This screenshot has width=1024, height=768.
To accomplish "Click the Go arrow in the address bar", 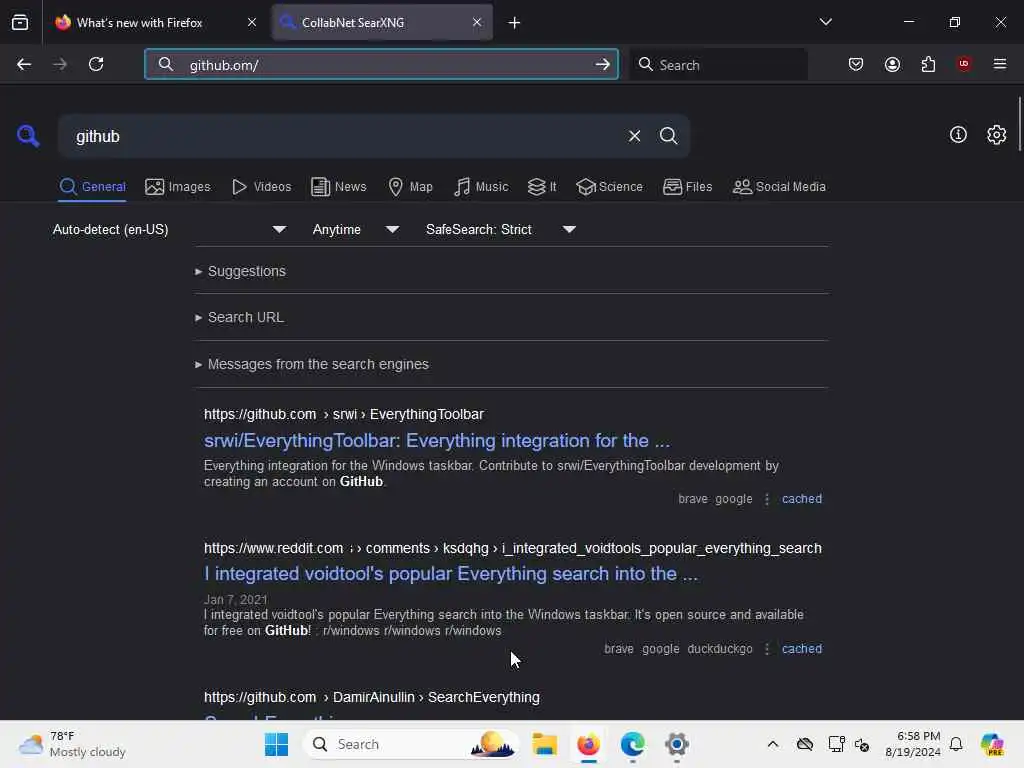I will point(602,64).
